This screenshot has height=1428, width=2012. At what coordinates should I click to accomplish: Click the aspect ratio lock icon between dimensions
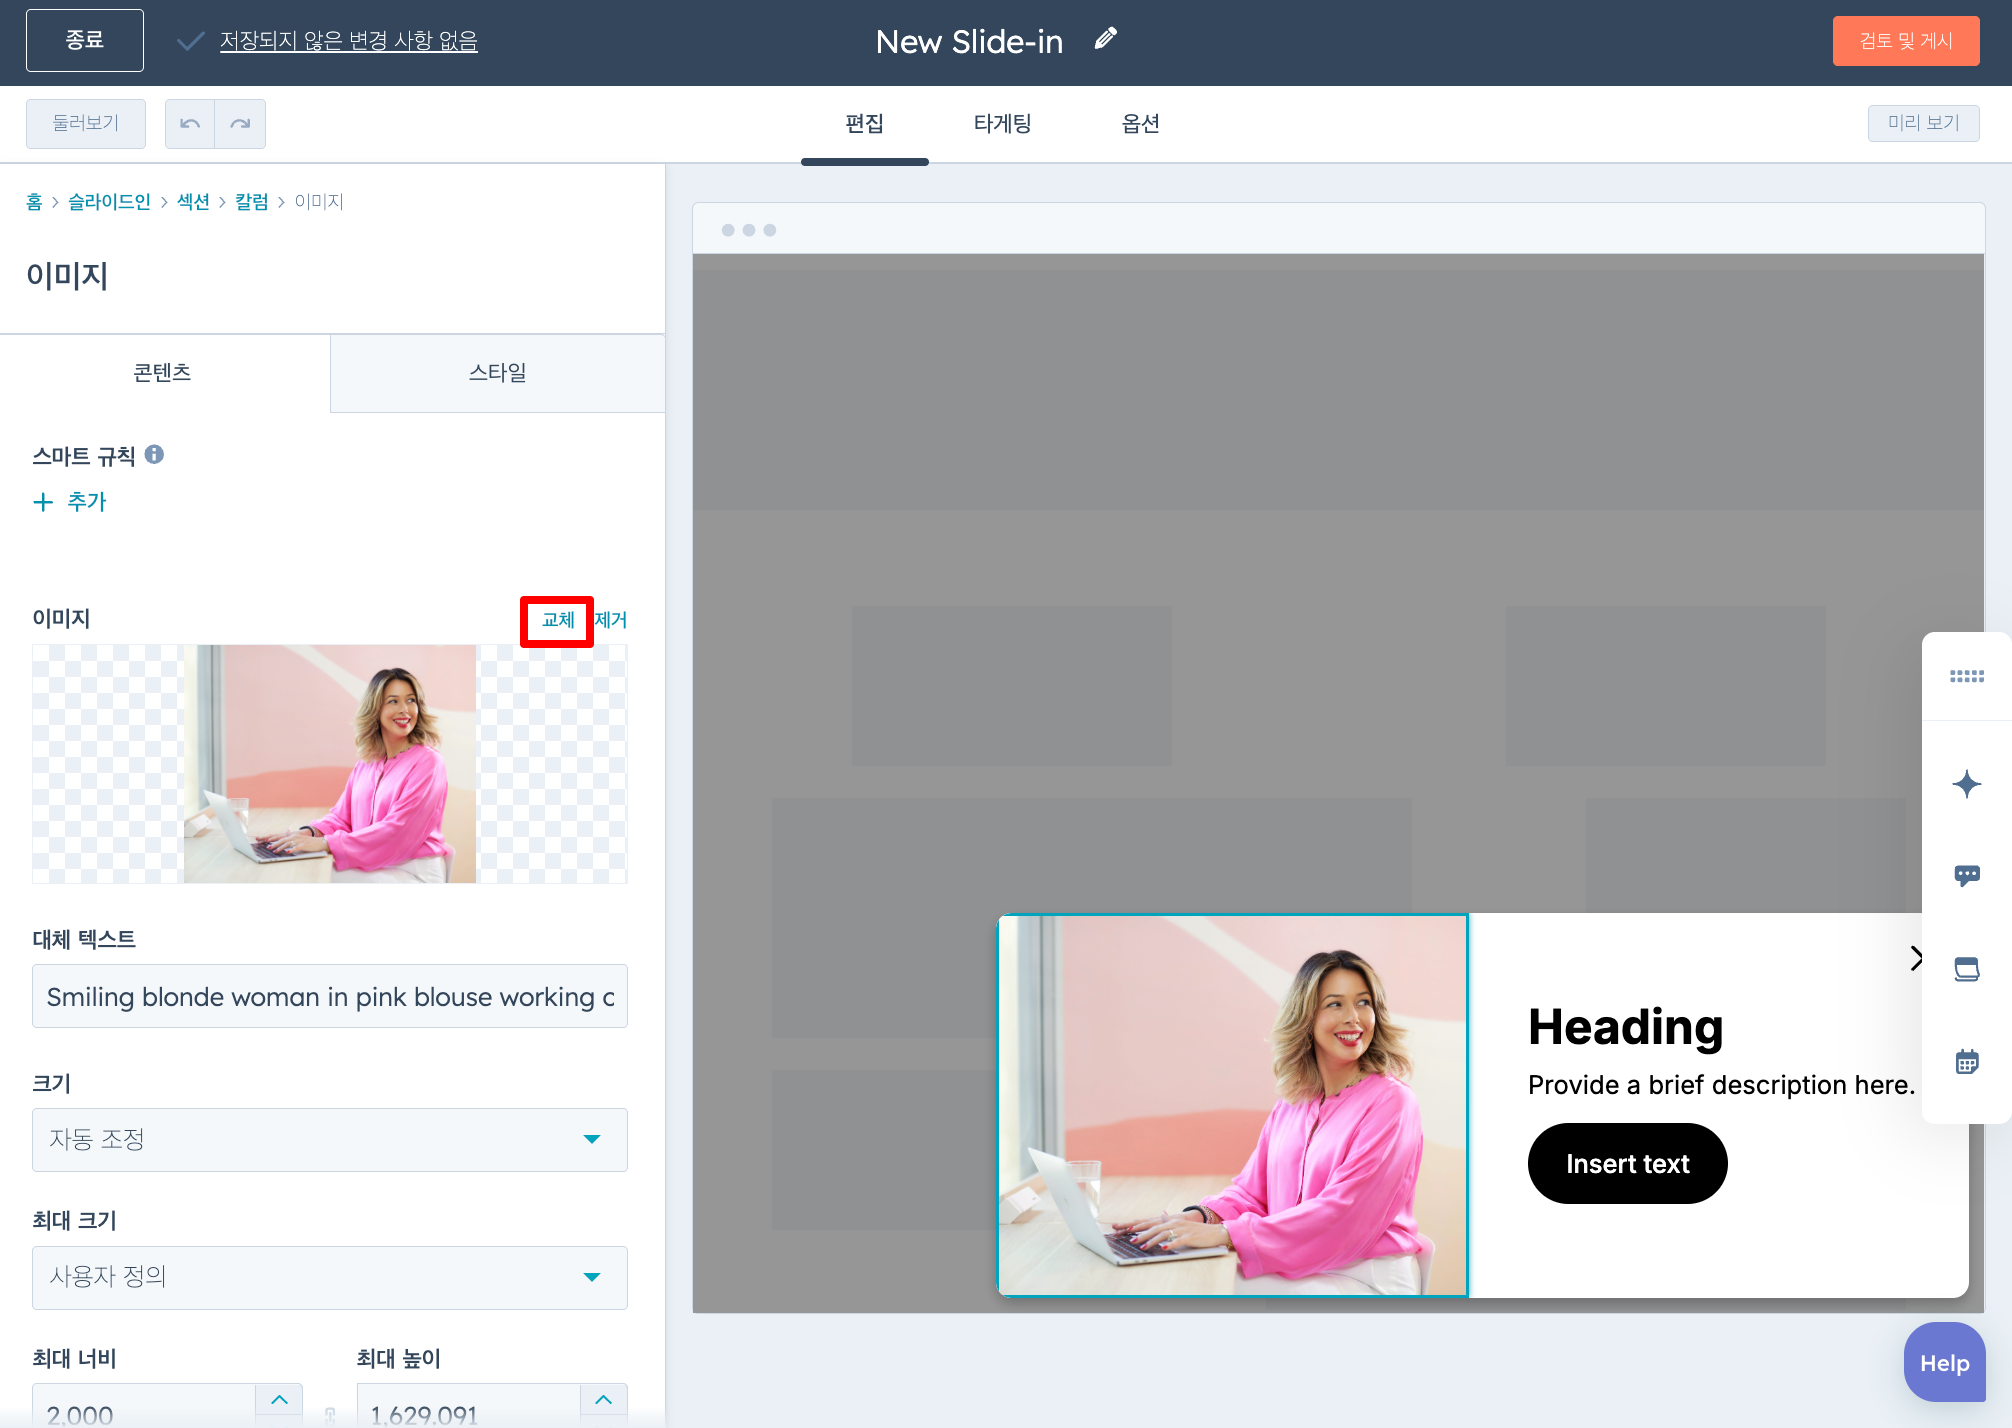[x=330, y=1414]
